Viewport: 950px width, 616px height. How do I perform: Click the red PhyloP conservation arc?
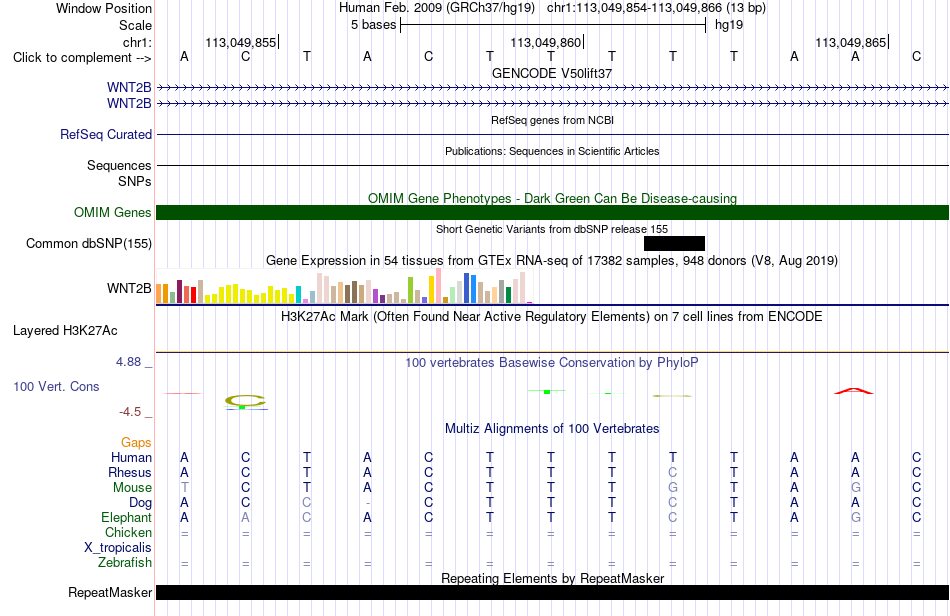pos(854,391)
